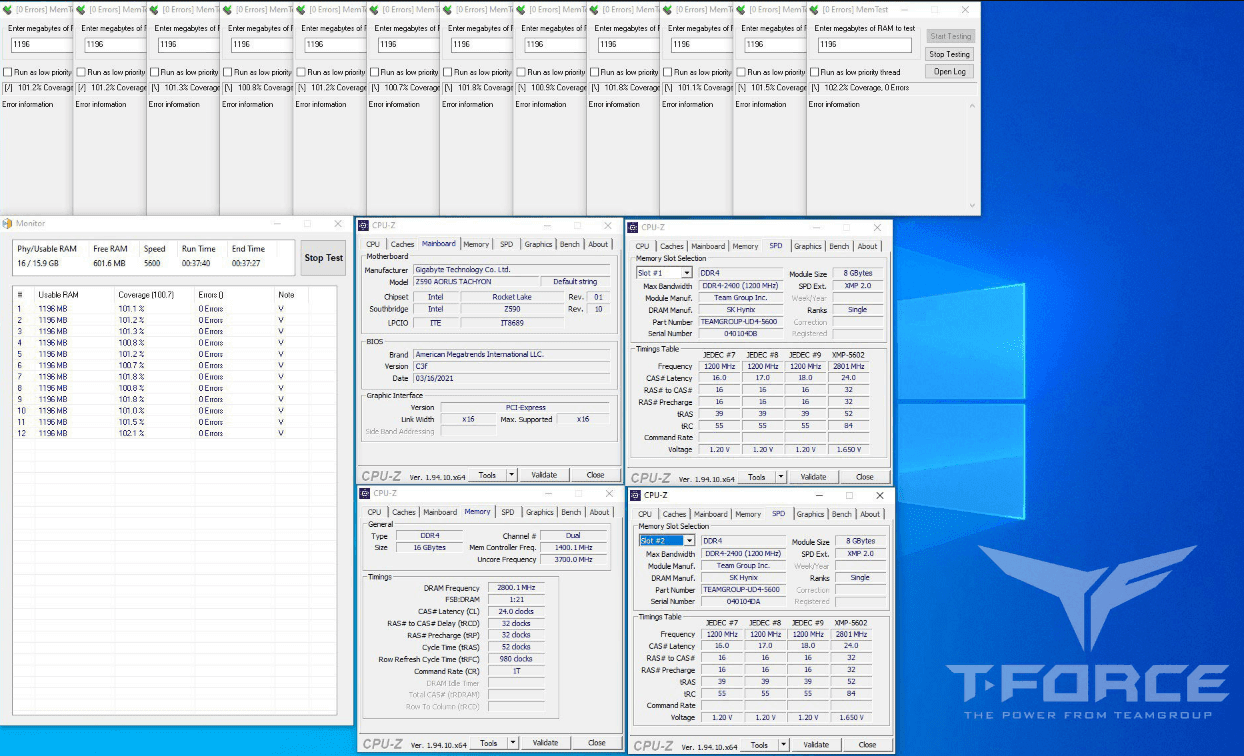Open About tab in the Slot #2 SPD window
Viewport: 1244px width, 756px height.
pos(871,514)
